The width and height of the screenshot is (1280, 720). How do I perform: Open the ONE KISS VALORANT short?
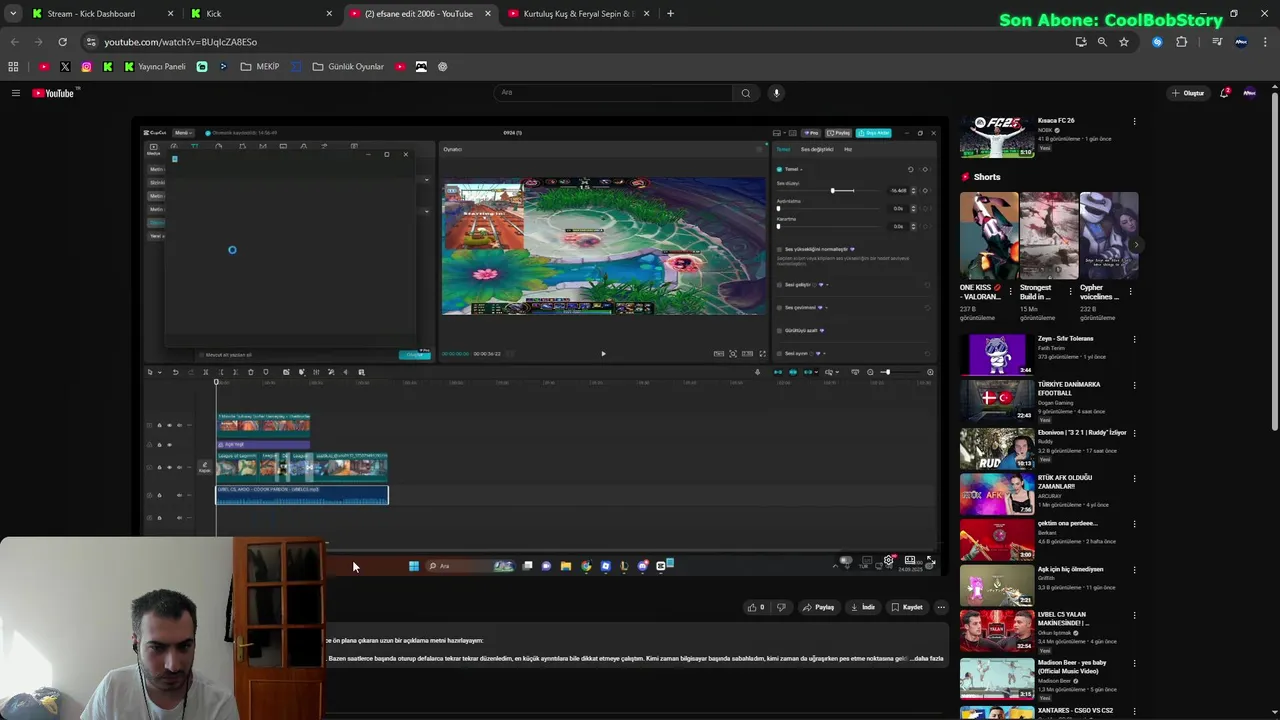[989, 235]
